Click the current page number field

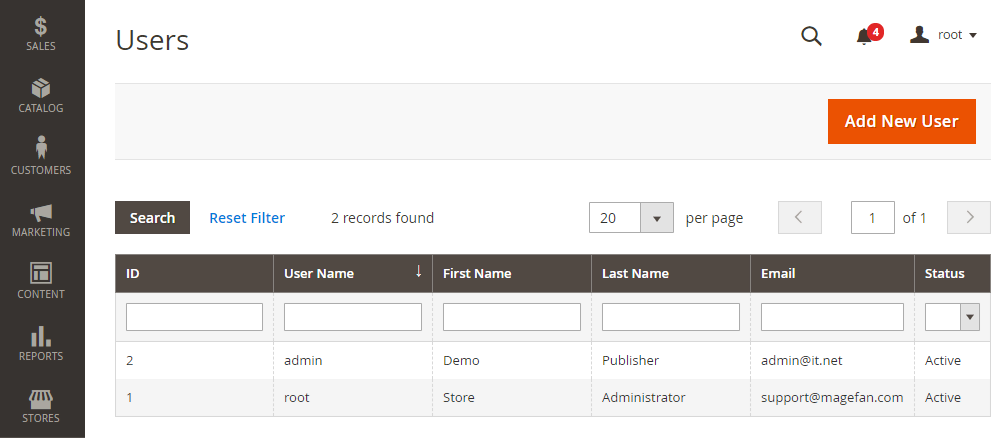pyautogui.click(x=872, y=218)
